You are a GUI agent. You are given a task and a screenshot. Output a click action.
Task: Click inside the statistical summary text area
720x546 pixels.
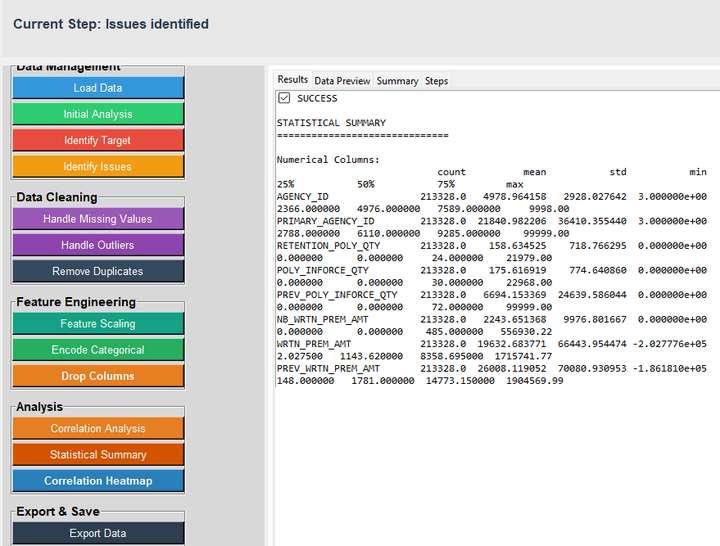[495, 450]
